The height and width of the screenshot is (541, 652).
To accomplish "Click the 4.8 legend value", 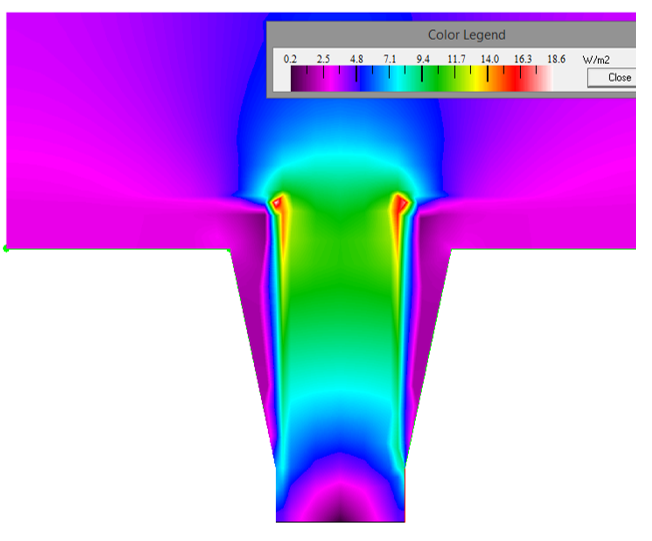I will tap(356, 59).
